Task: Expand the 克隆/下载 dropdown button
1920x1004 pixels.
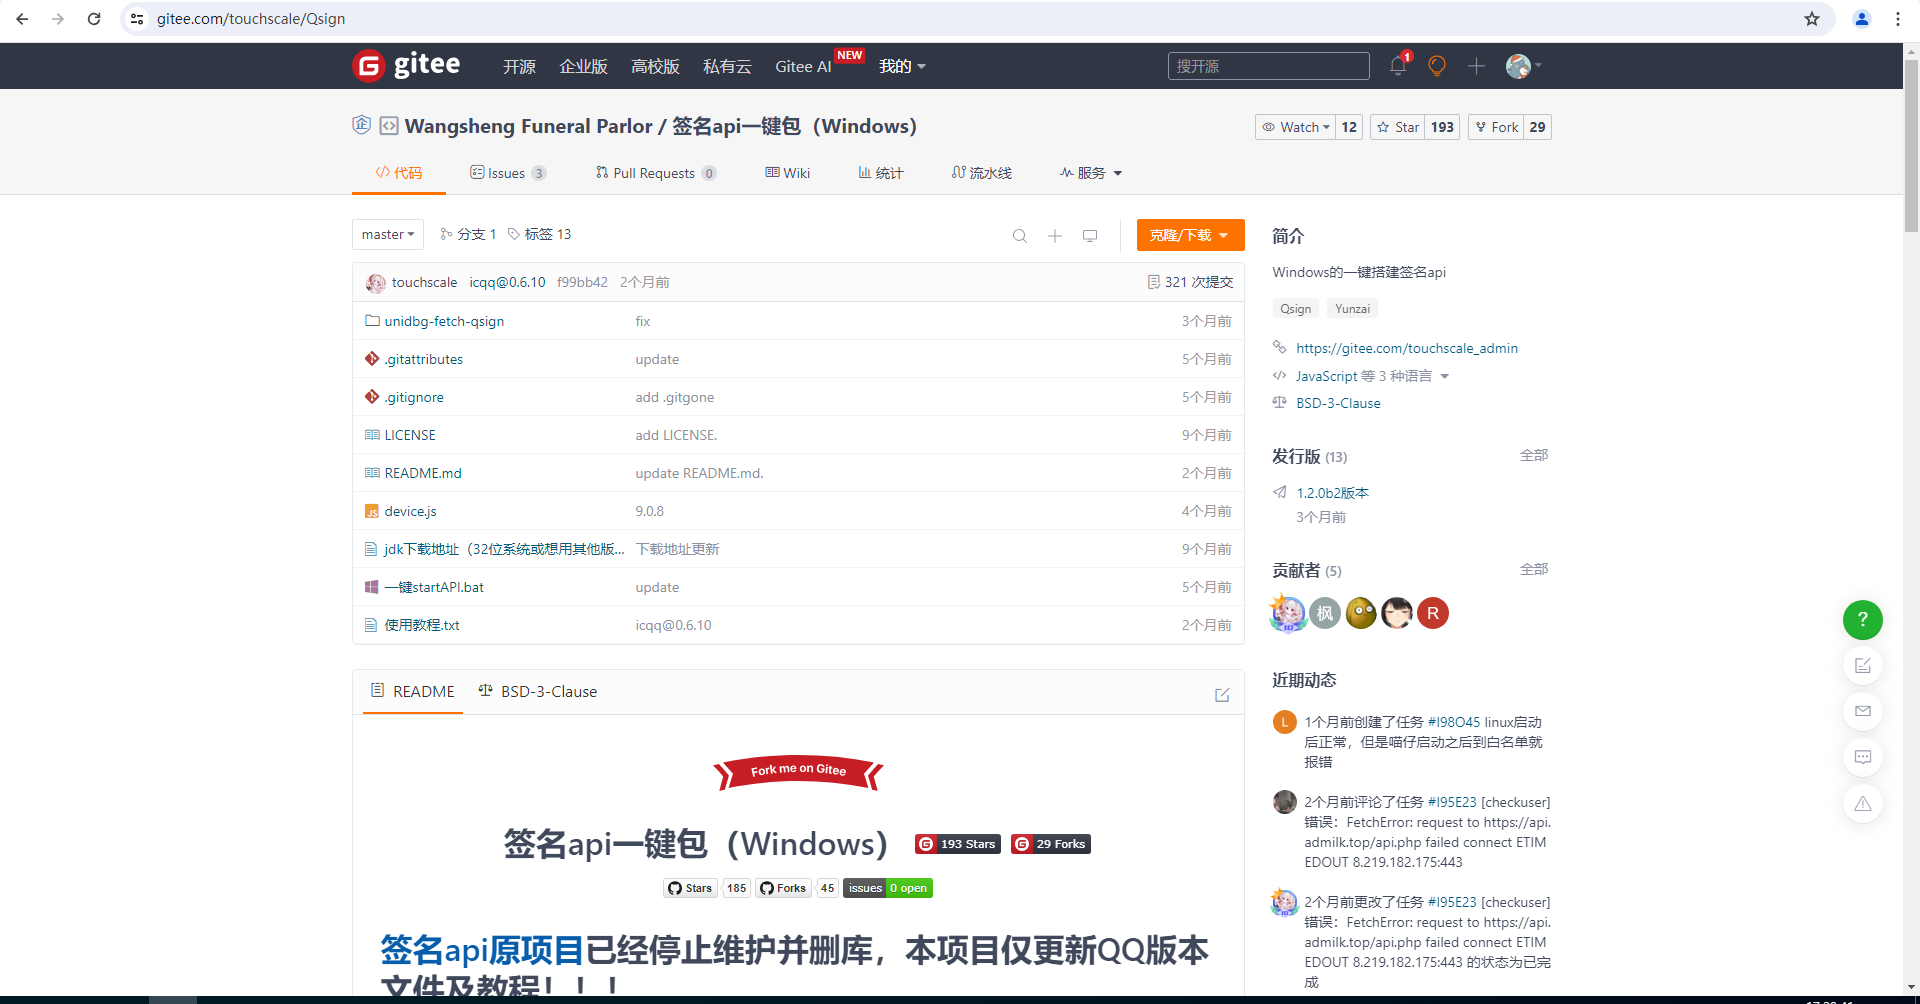Action: 1190,235
